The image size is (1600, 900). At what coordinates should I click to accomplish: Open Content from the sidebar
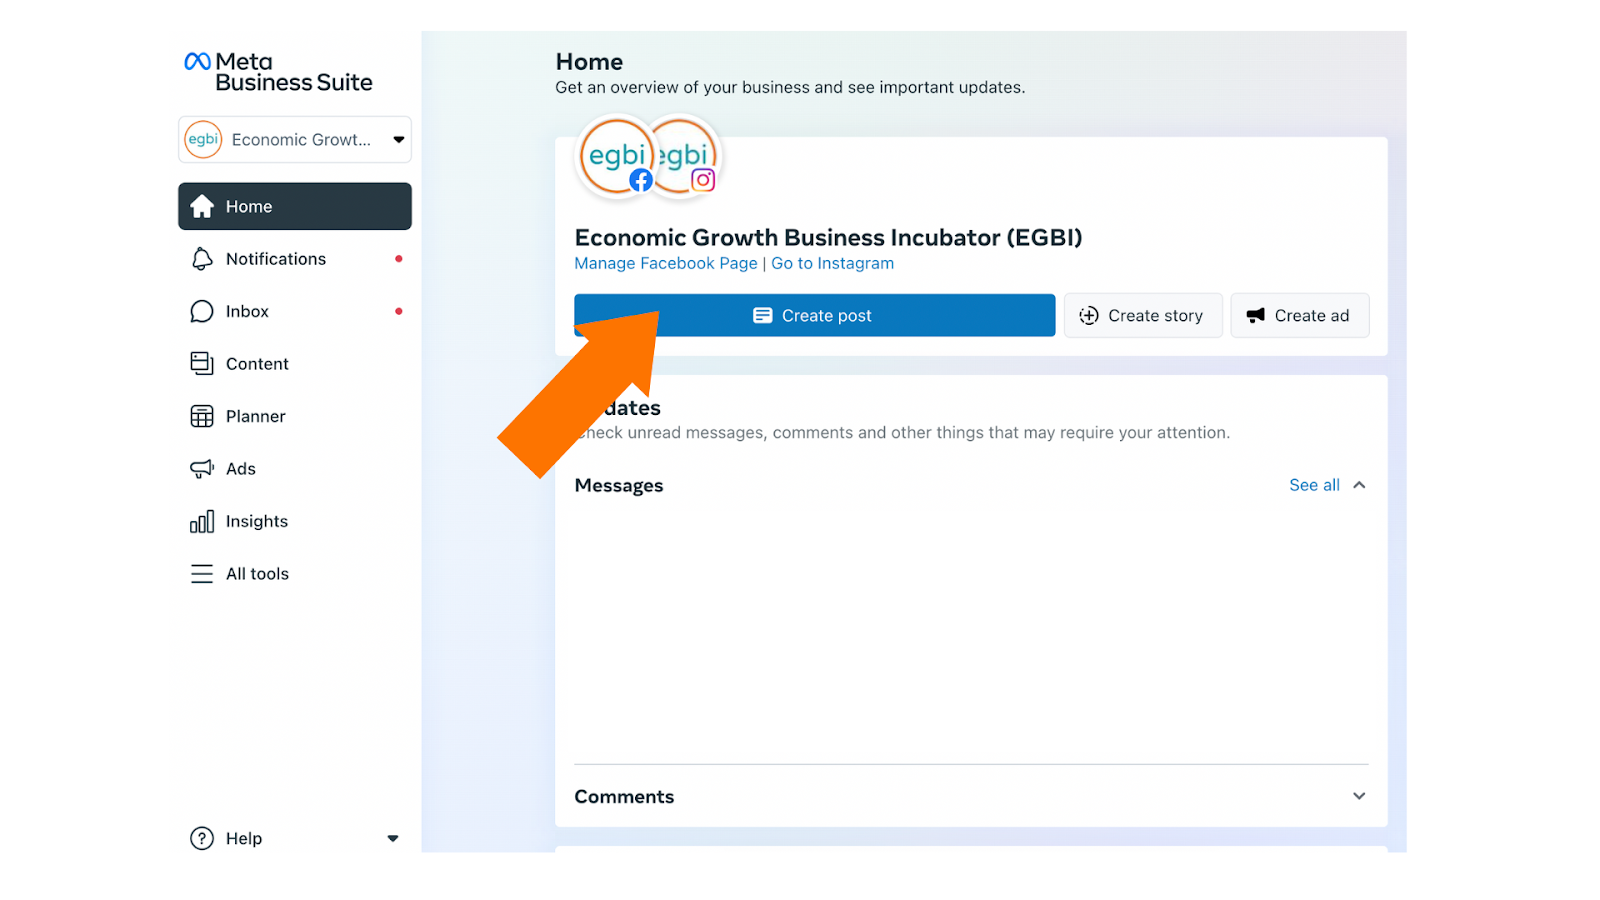click(295, 364)
